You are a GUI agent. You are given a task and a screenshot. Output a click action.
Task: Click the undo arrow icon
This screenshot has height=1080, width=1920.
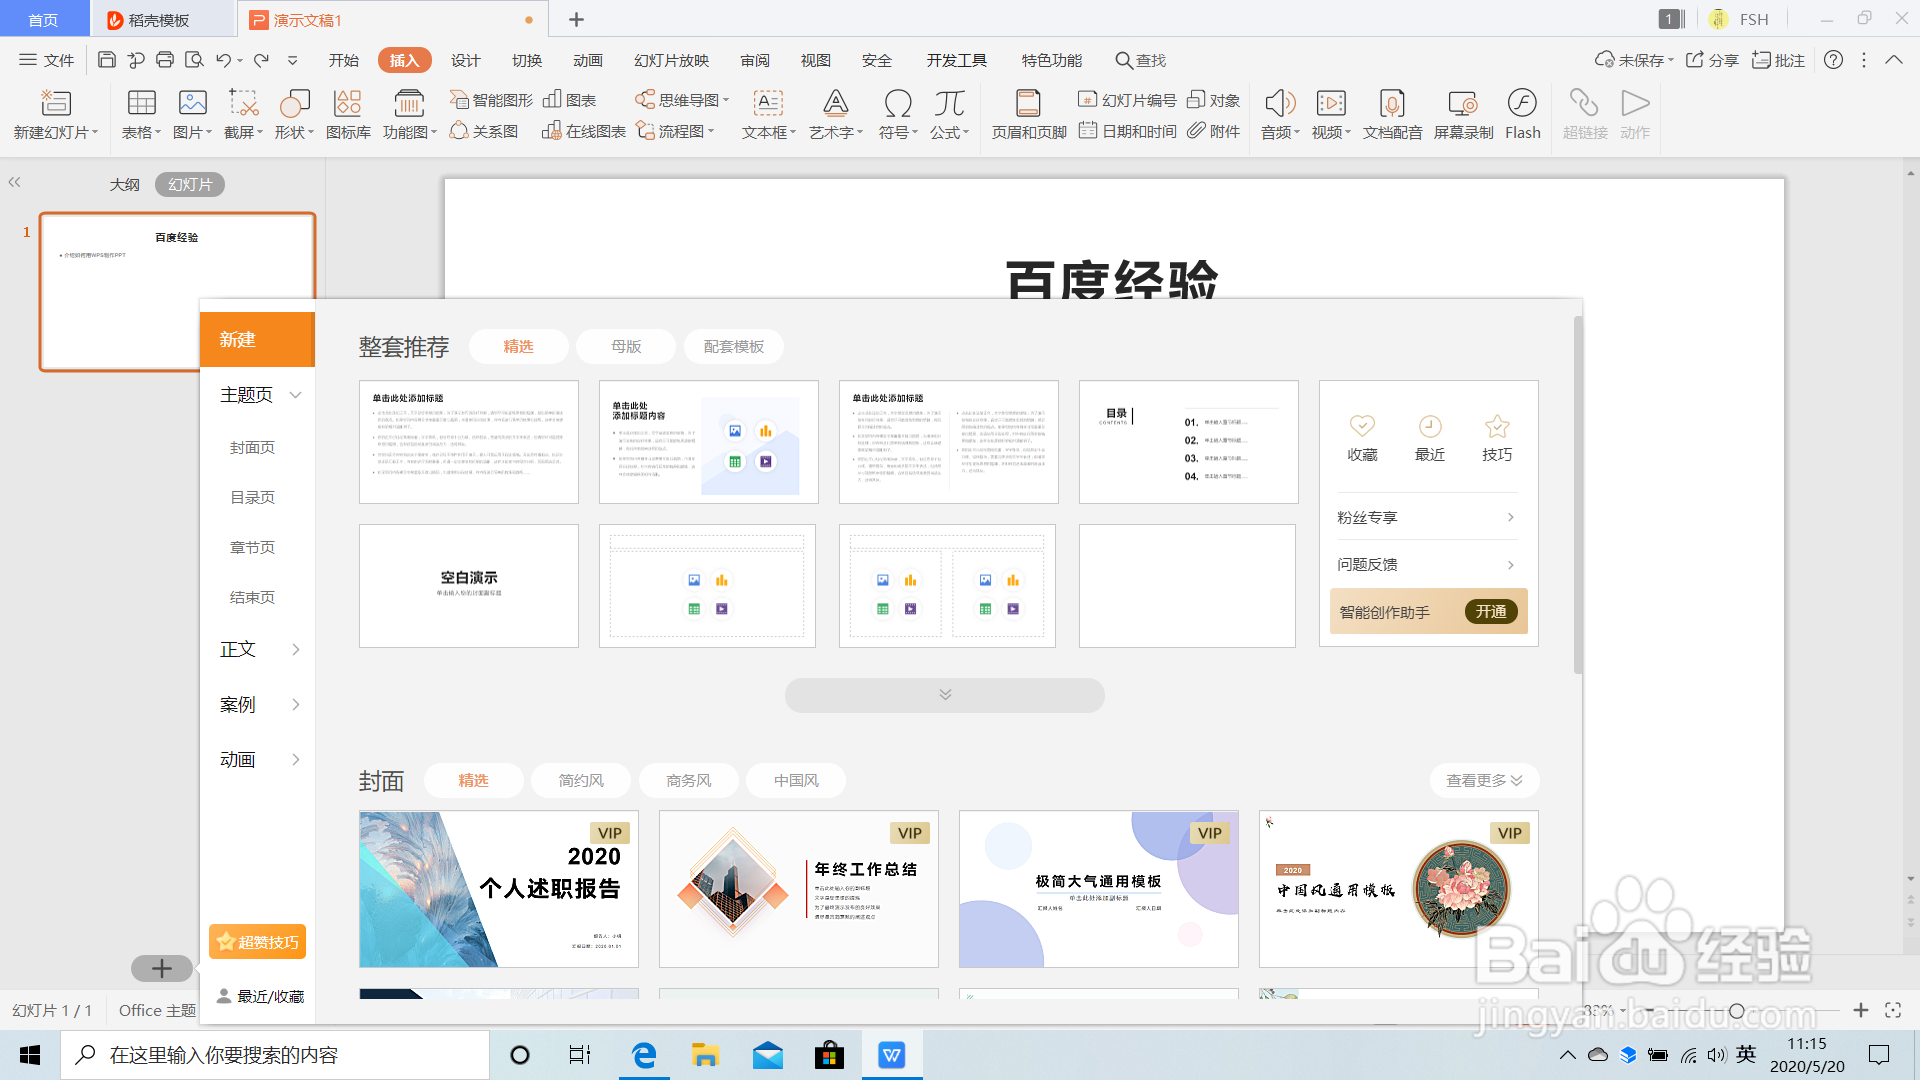coord(223,60)
